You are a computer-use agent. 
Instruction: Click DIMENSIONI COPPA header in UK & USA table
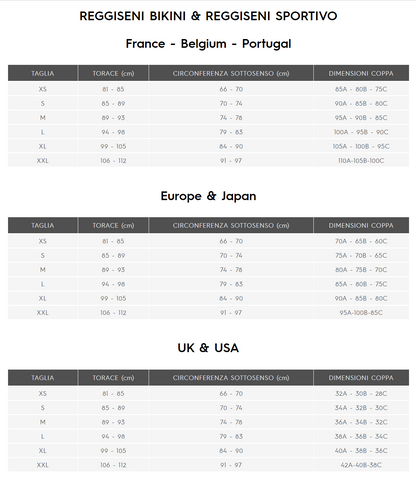pos(361,378)
